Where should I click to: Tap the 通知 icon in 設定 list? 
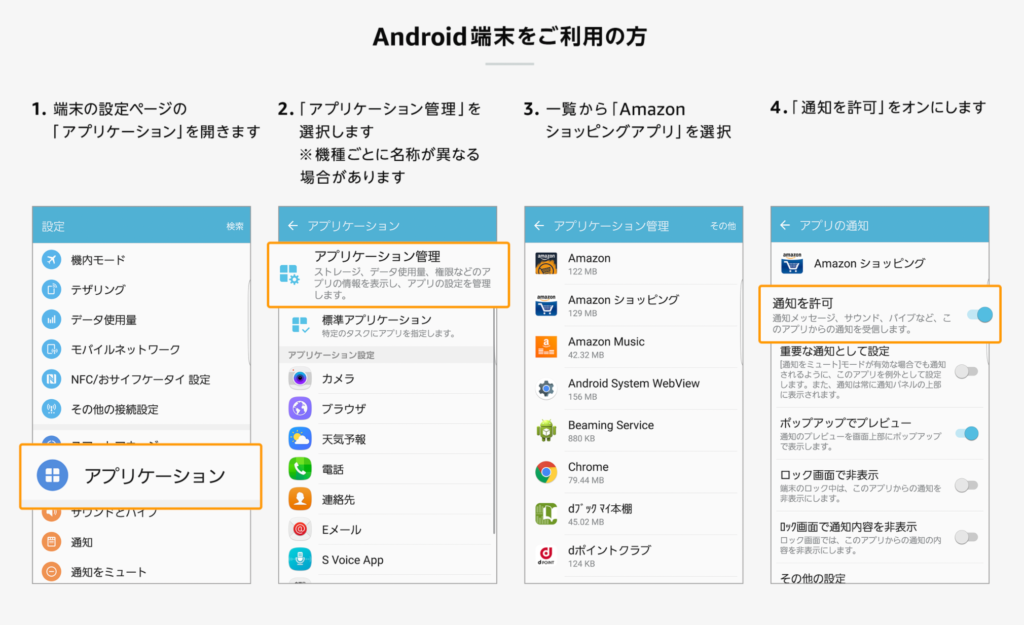[52, 541]
